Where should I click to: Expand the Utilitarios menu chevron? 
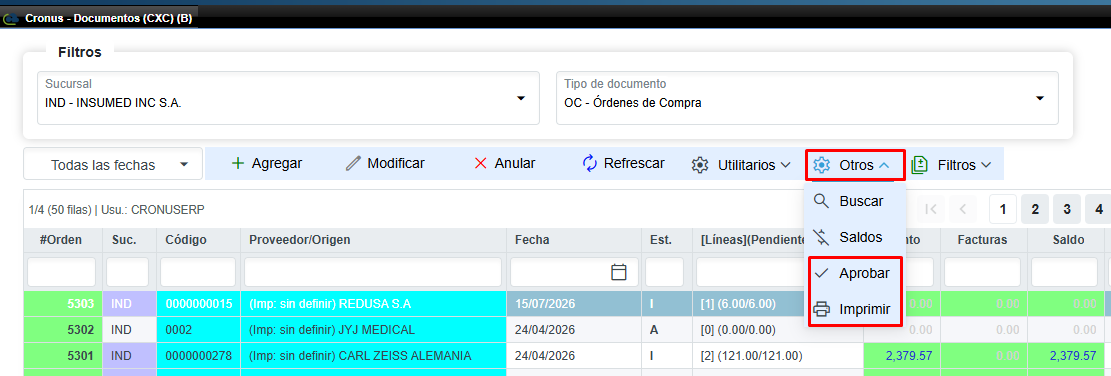tap(785, 165)
